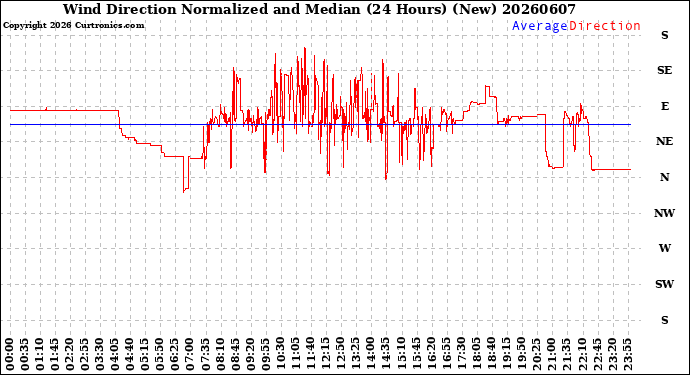Click the NW axis label

[x=664, y=213]
